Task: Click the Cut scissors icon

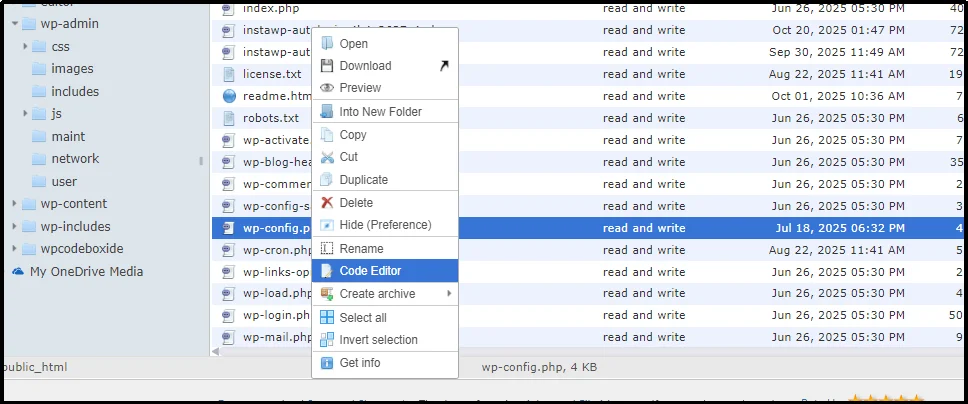Action: click(x=327, y=157)
